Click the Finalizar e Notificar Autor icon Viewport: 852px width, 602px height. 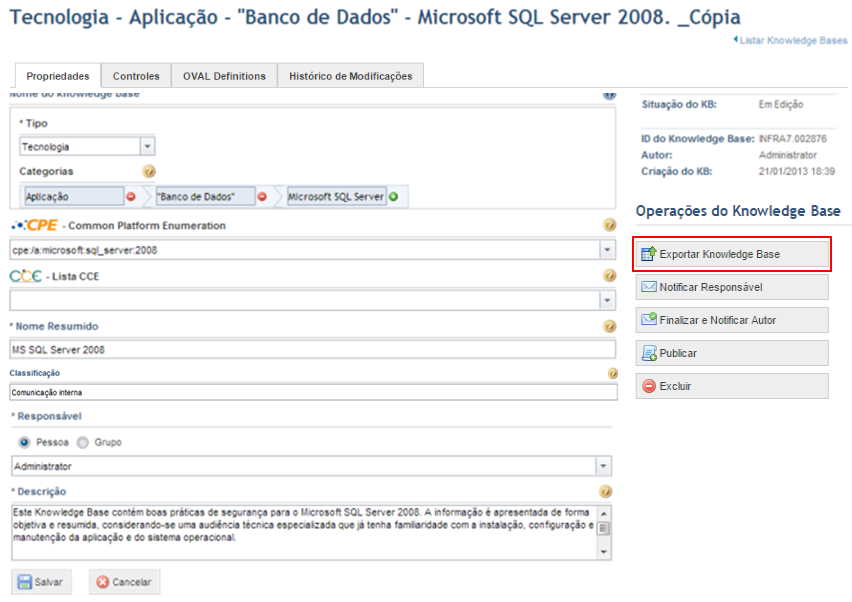click(649, 319)
